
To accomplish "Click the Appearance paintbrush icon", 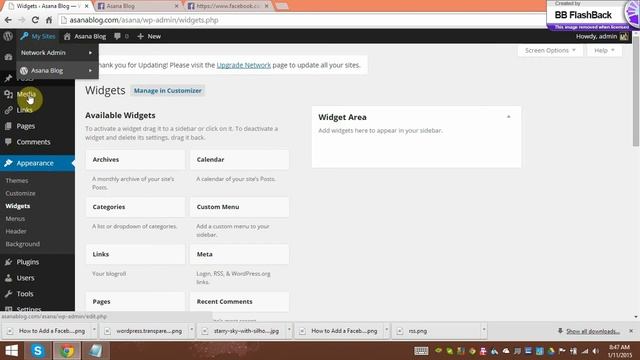I will point(8,163).
